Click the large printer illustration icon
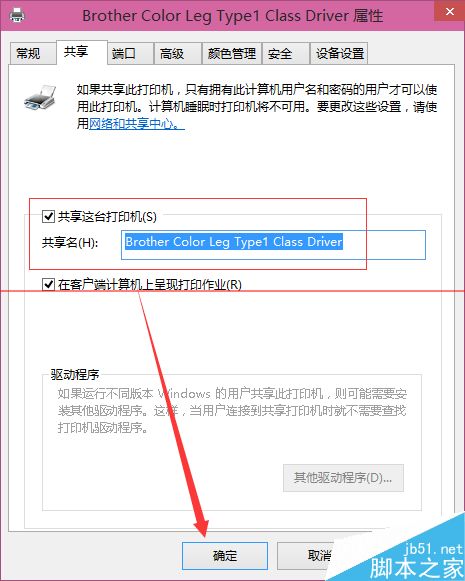 pyautogui.click(x=40, y=98)
